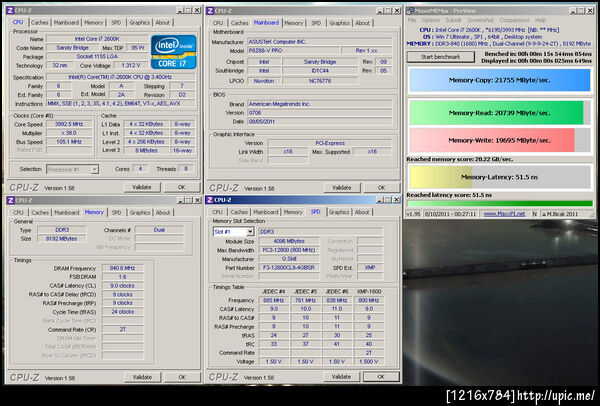Open the About tab in the SPD window
600x406 pixels.
coord(362,213)
